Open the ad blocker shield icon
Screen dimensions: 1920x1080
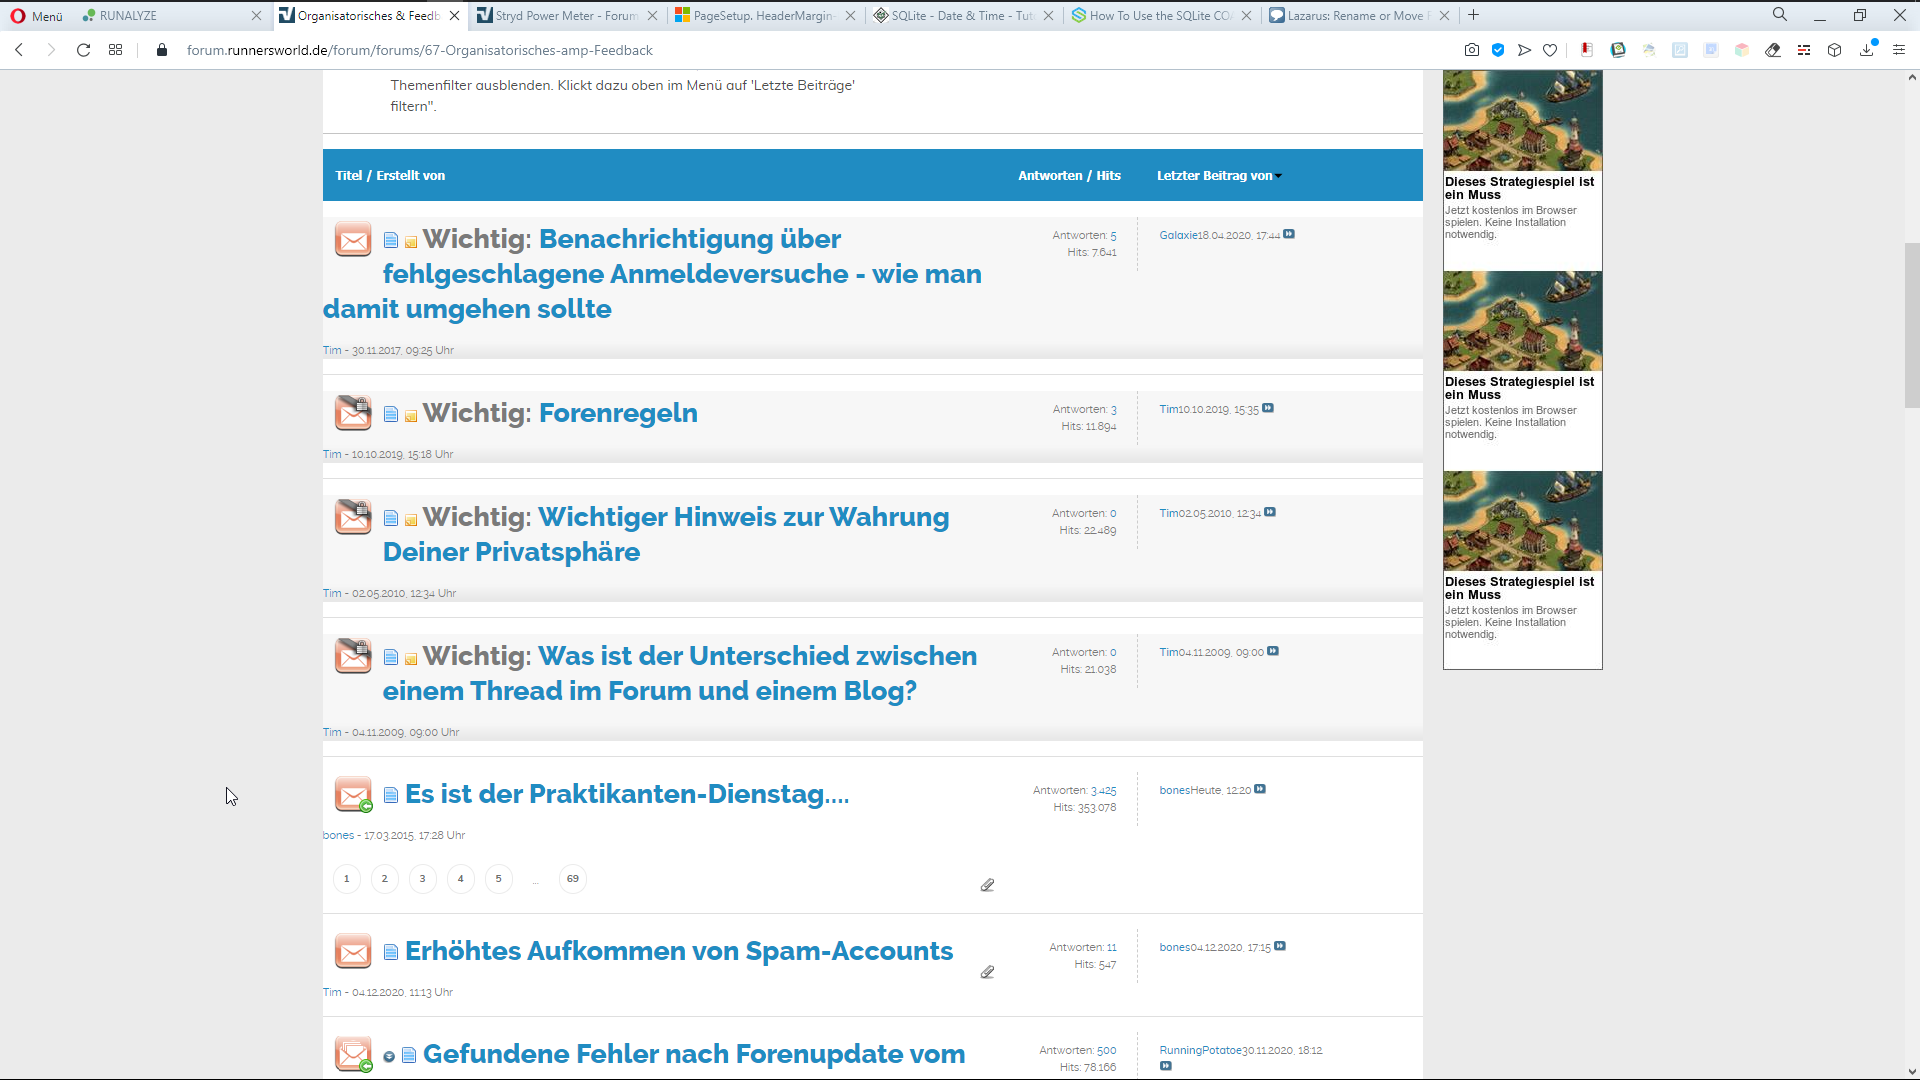tap(1498, 50)
